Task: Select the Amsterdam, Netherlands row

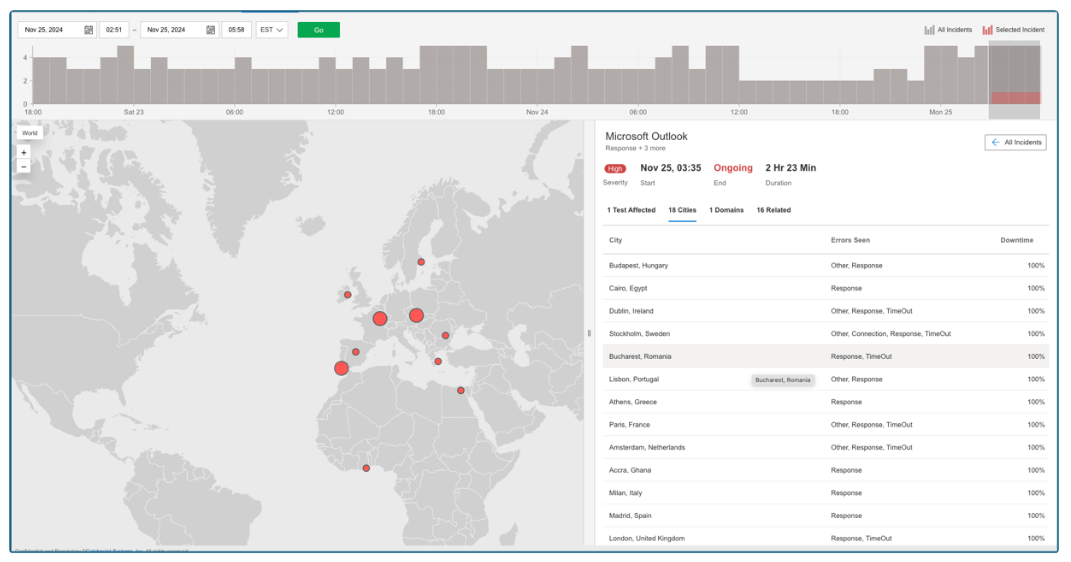Action: 826,447
